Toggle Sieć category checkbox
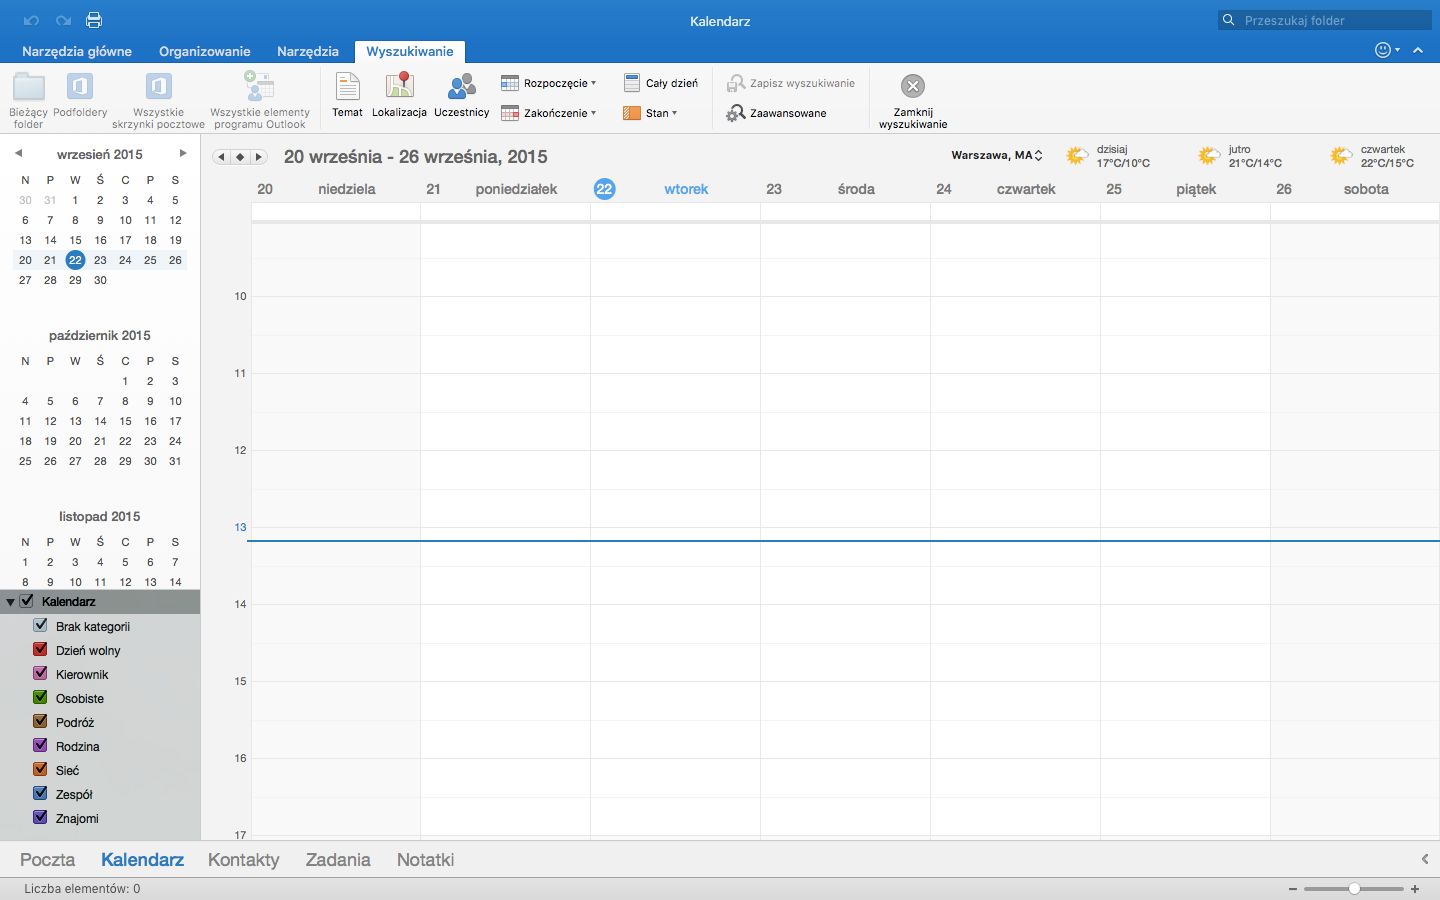The image size is (1440, 900). click(41, 769)
